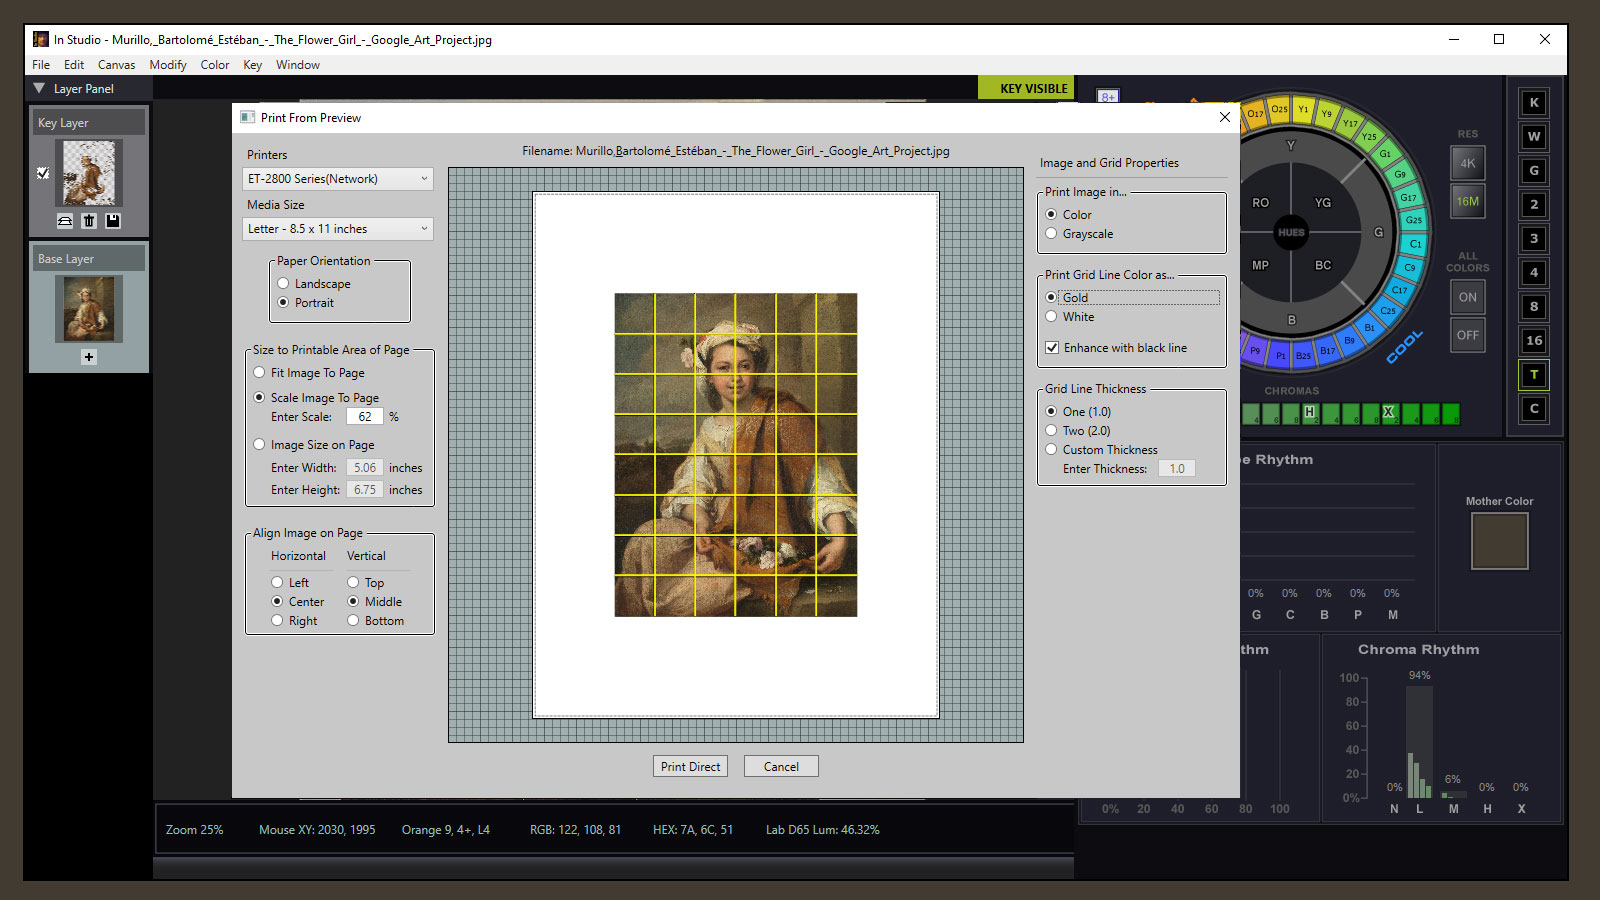Select the RO quadrant in color wheel

pos(1260,202)
